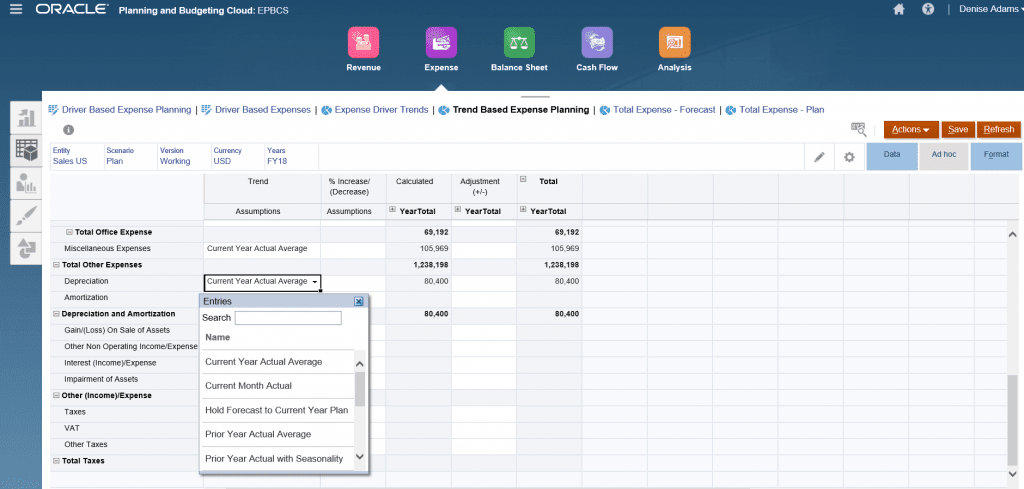Open the hamburger navigator menu
The image size is (1024, 489).
click(15, 10)
